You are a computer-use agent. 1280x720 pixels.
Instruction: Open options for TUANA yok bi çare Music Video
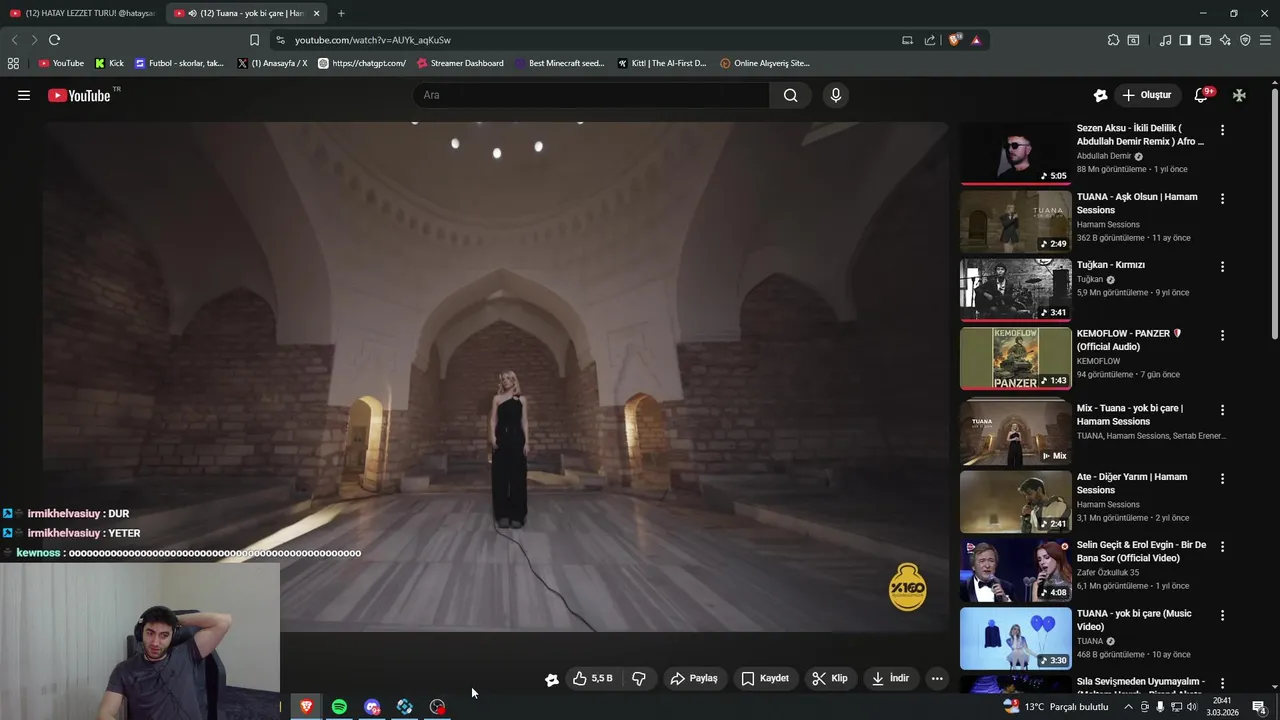click(x=1222, y=615)
